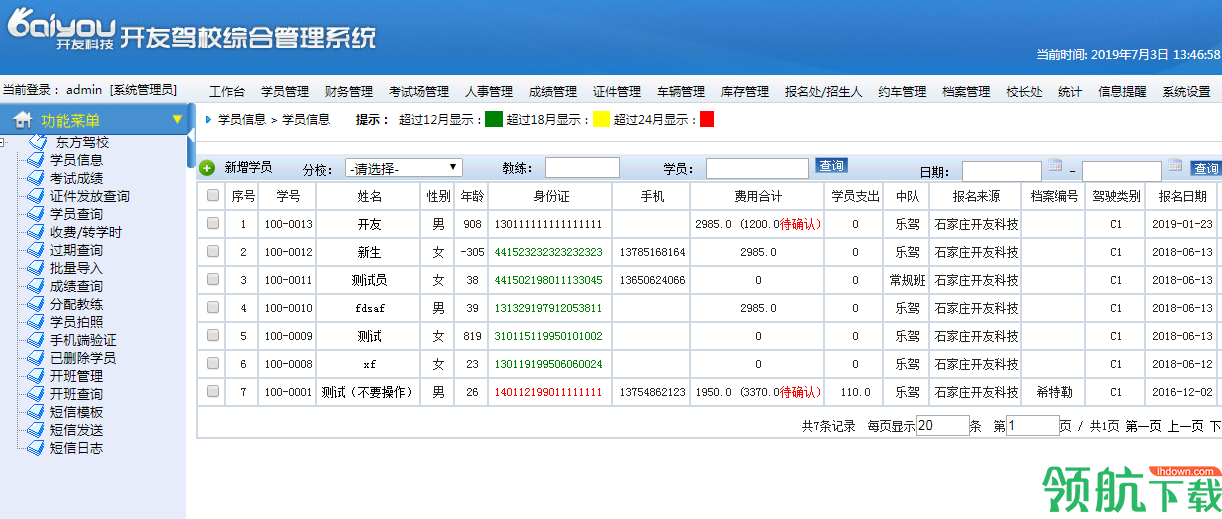Focus the 学员 search field
Image resolution: width=1222 pixels, height=519 pixels.
[x=757, y=168]
